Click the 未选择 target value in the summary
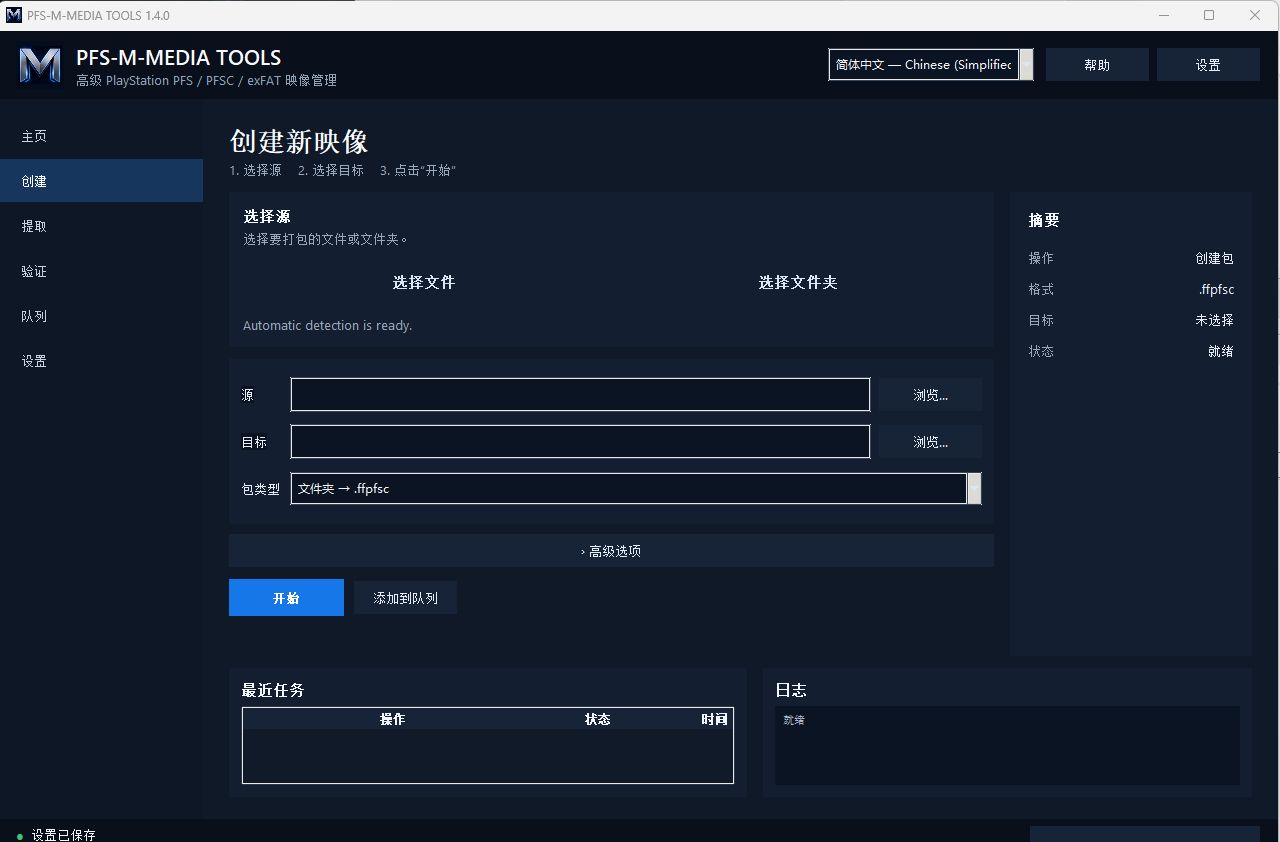The image size is (1280, 842). 1214,320
